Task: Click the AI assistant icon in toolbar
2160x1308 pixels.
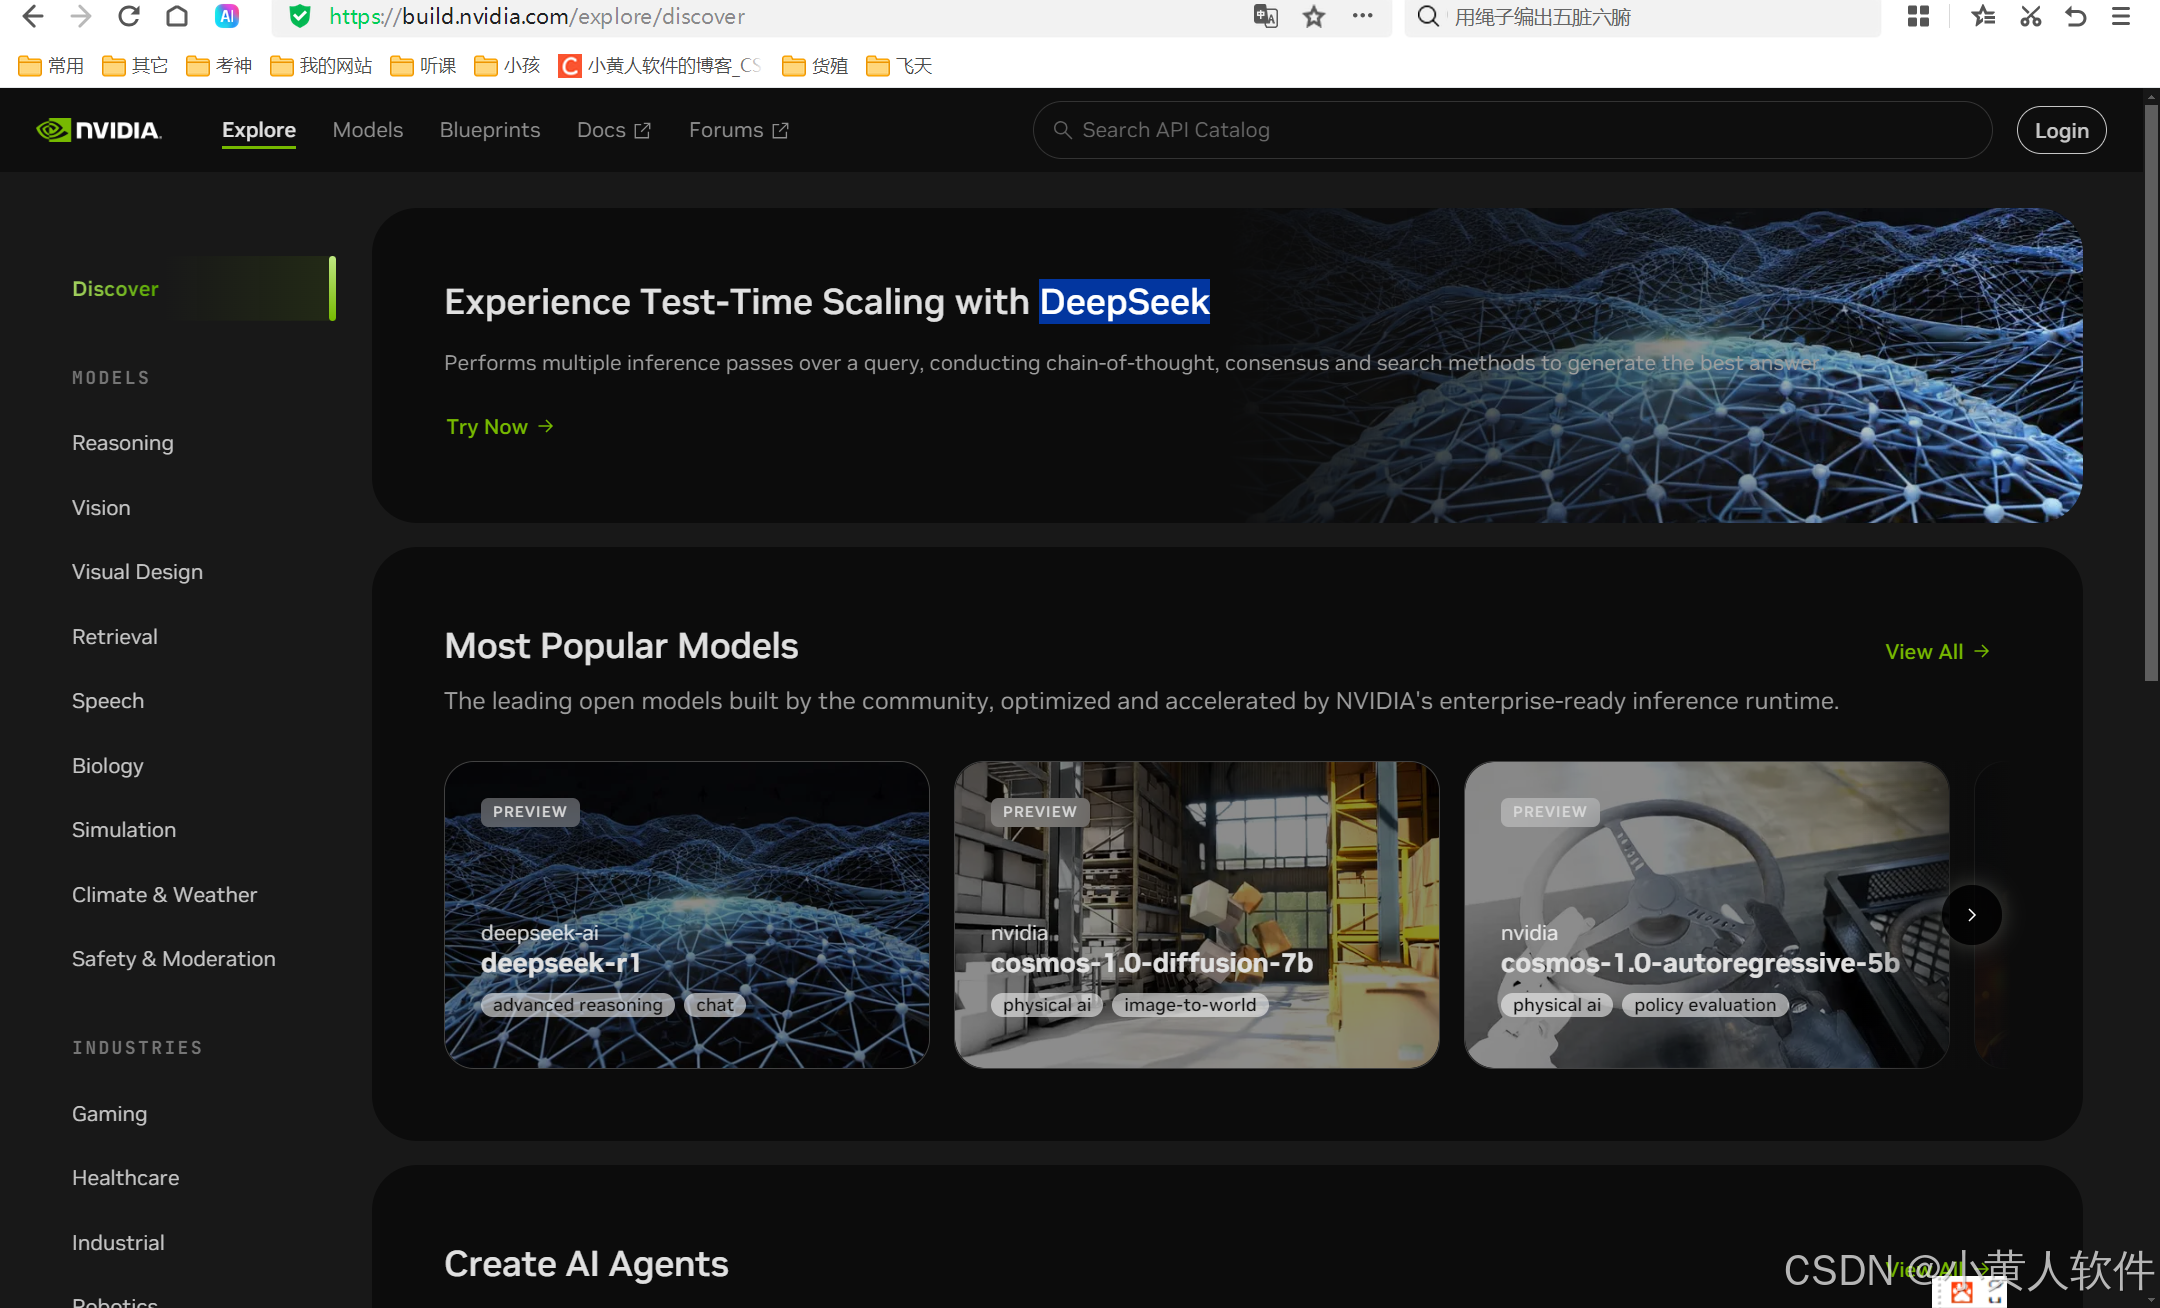Action: pos(227,16)
